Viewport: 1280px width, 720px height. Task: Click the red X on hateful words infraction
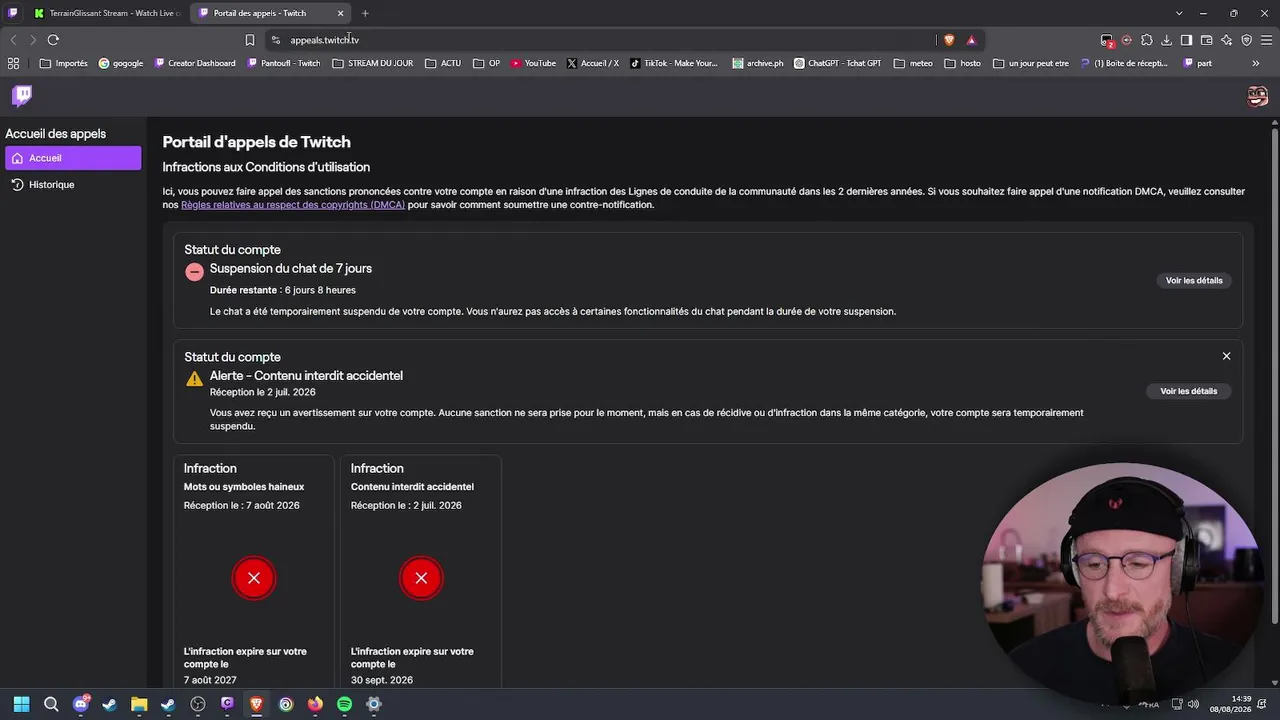[254, 578]
